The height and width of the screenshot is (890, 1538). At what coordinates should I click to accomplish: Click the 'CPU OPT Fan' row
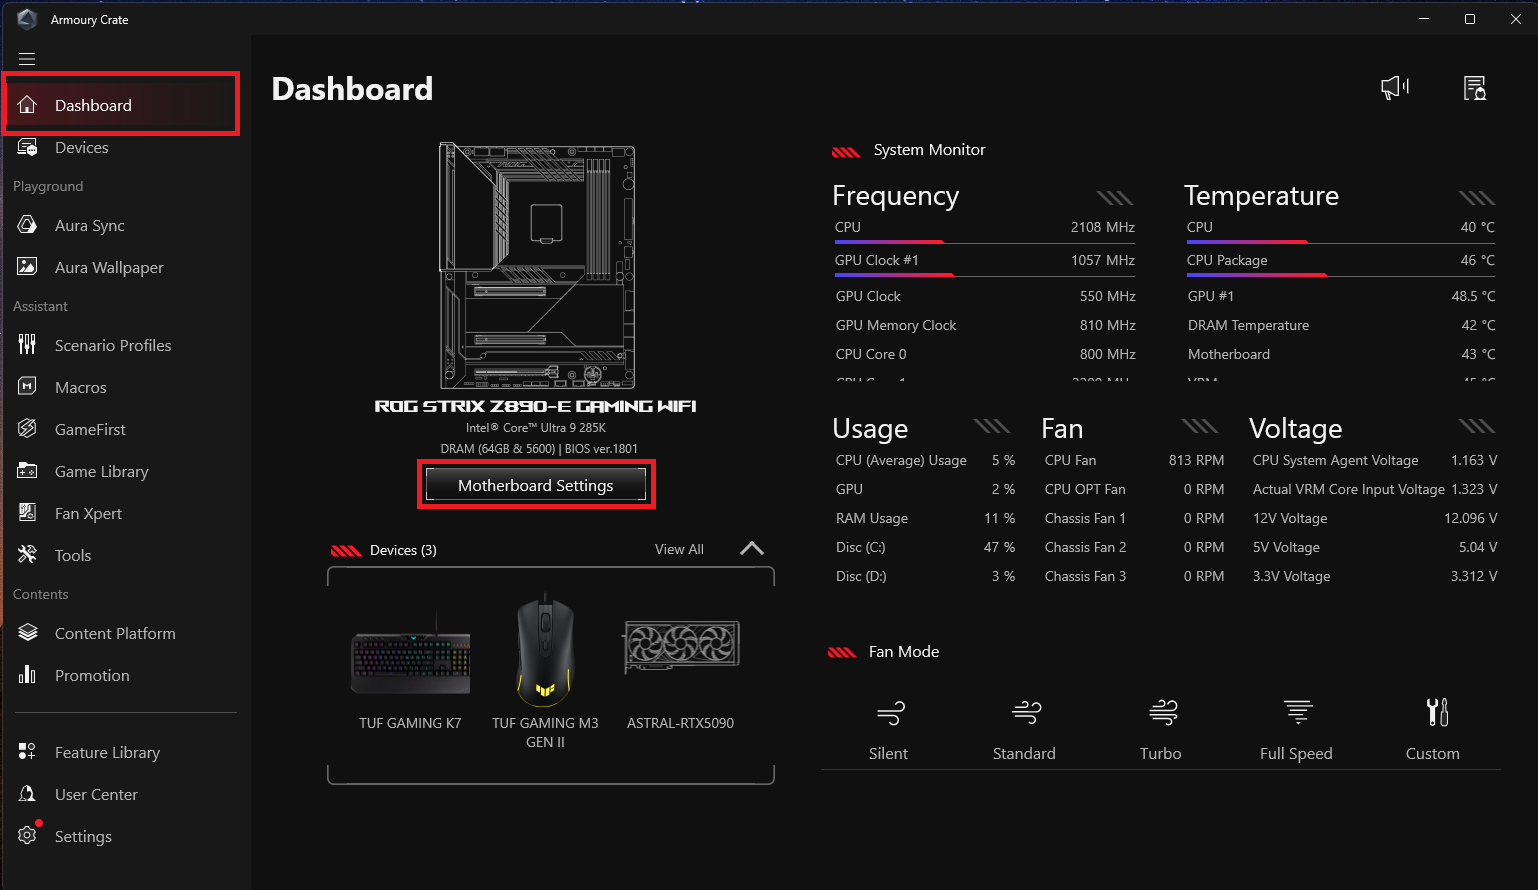pos(1134,489)
